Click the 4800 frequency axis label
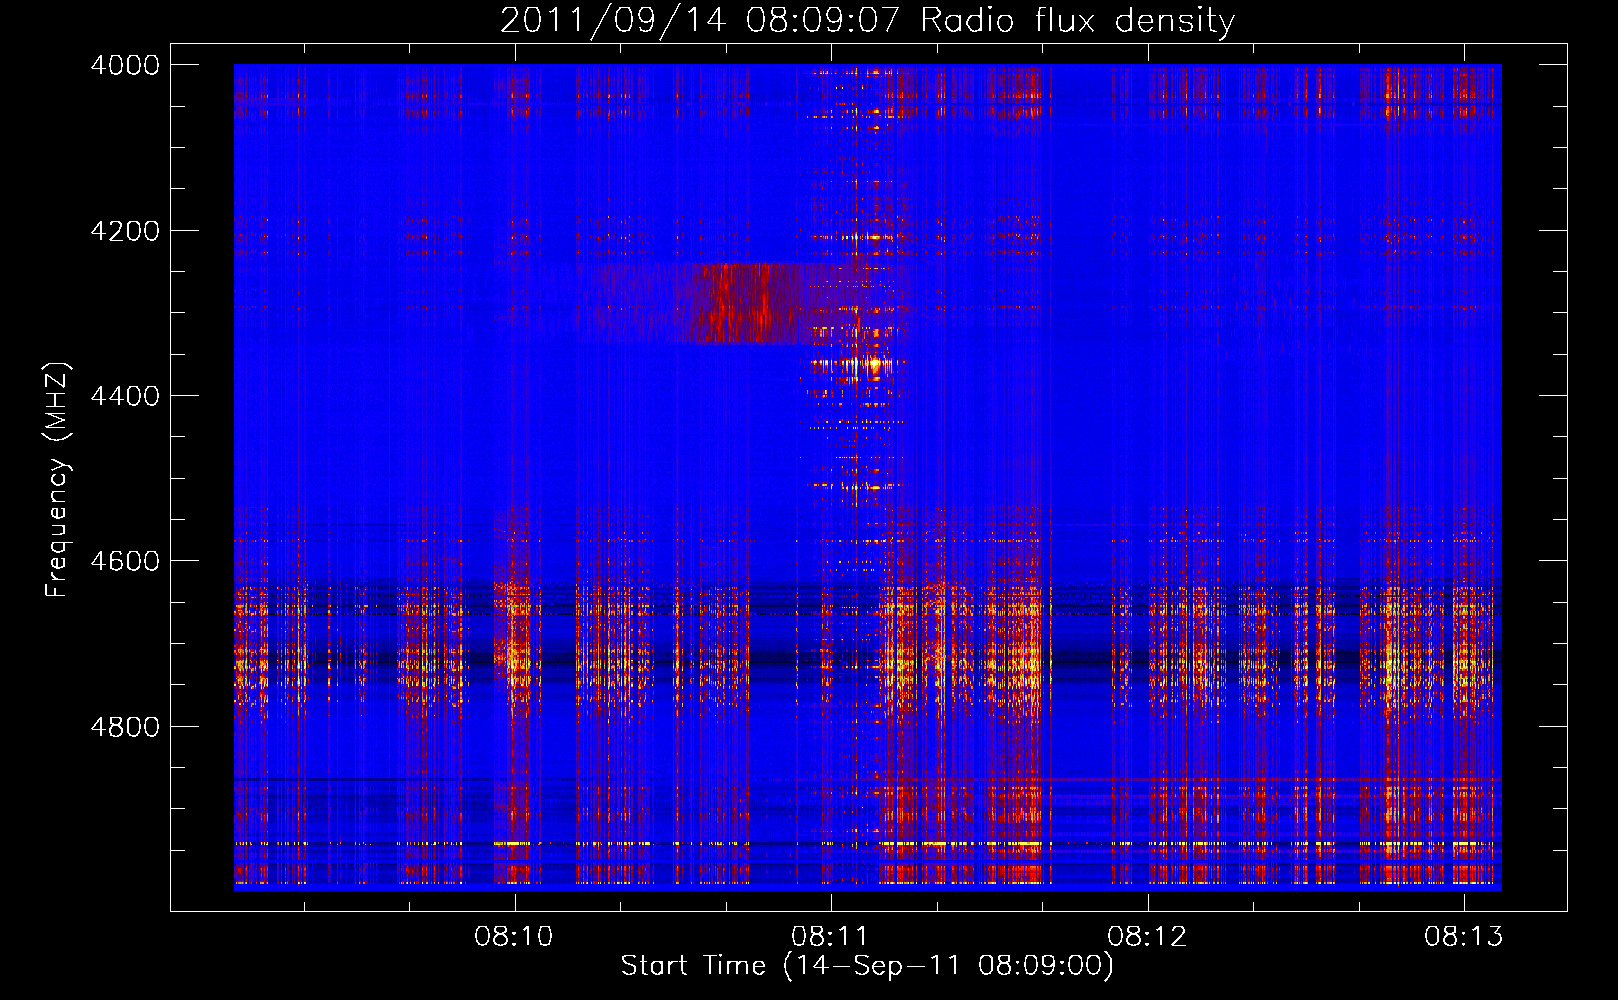Viewport: 1618px width, 1000px height. point(125,727)
